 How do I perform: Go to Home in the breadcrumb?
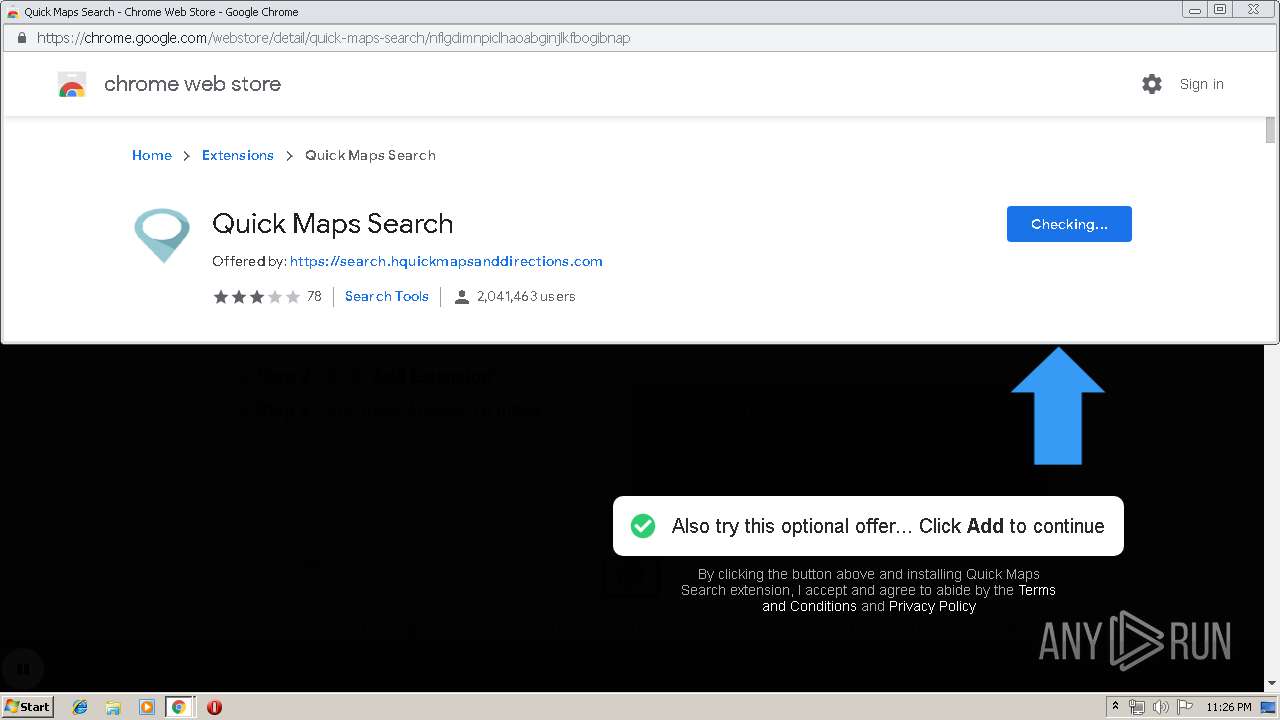pyautogui.click(x=152, y=155)
